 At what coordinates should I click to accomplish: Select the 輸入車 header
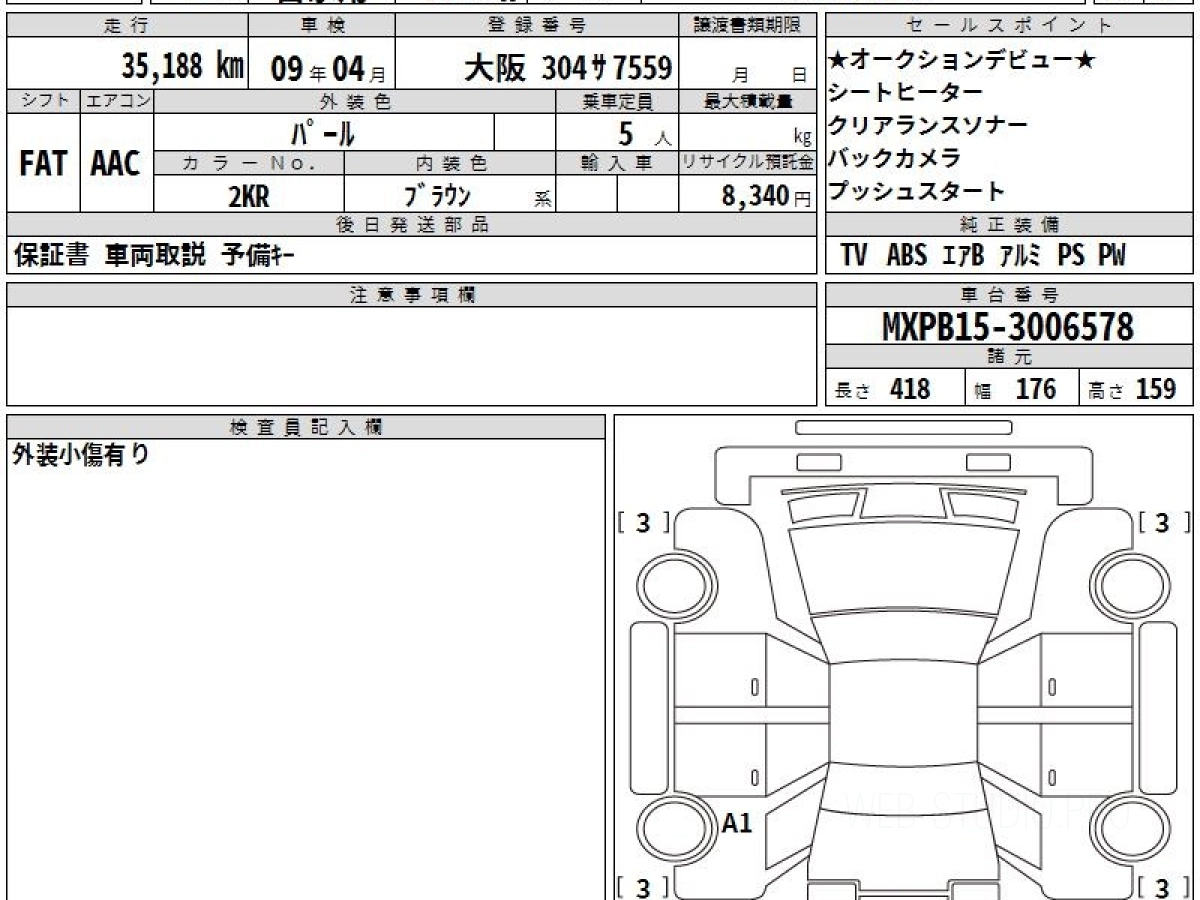tap(617, 164)
